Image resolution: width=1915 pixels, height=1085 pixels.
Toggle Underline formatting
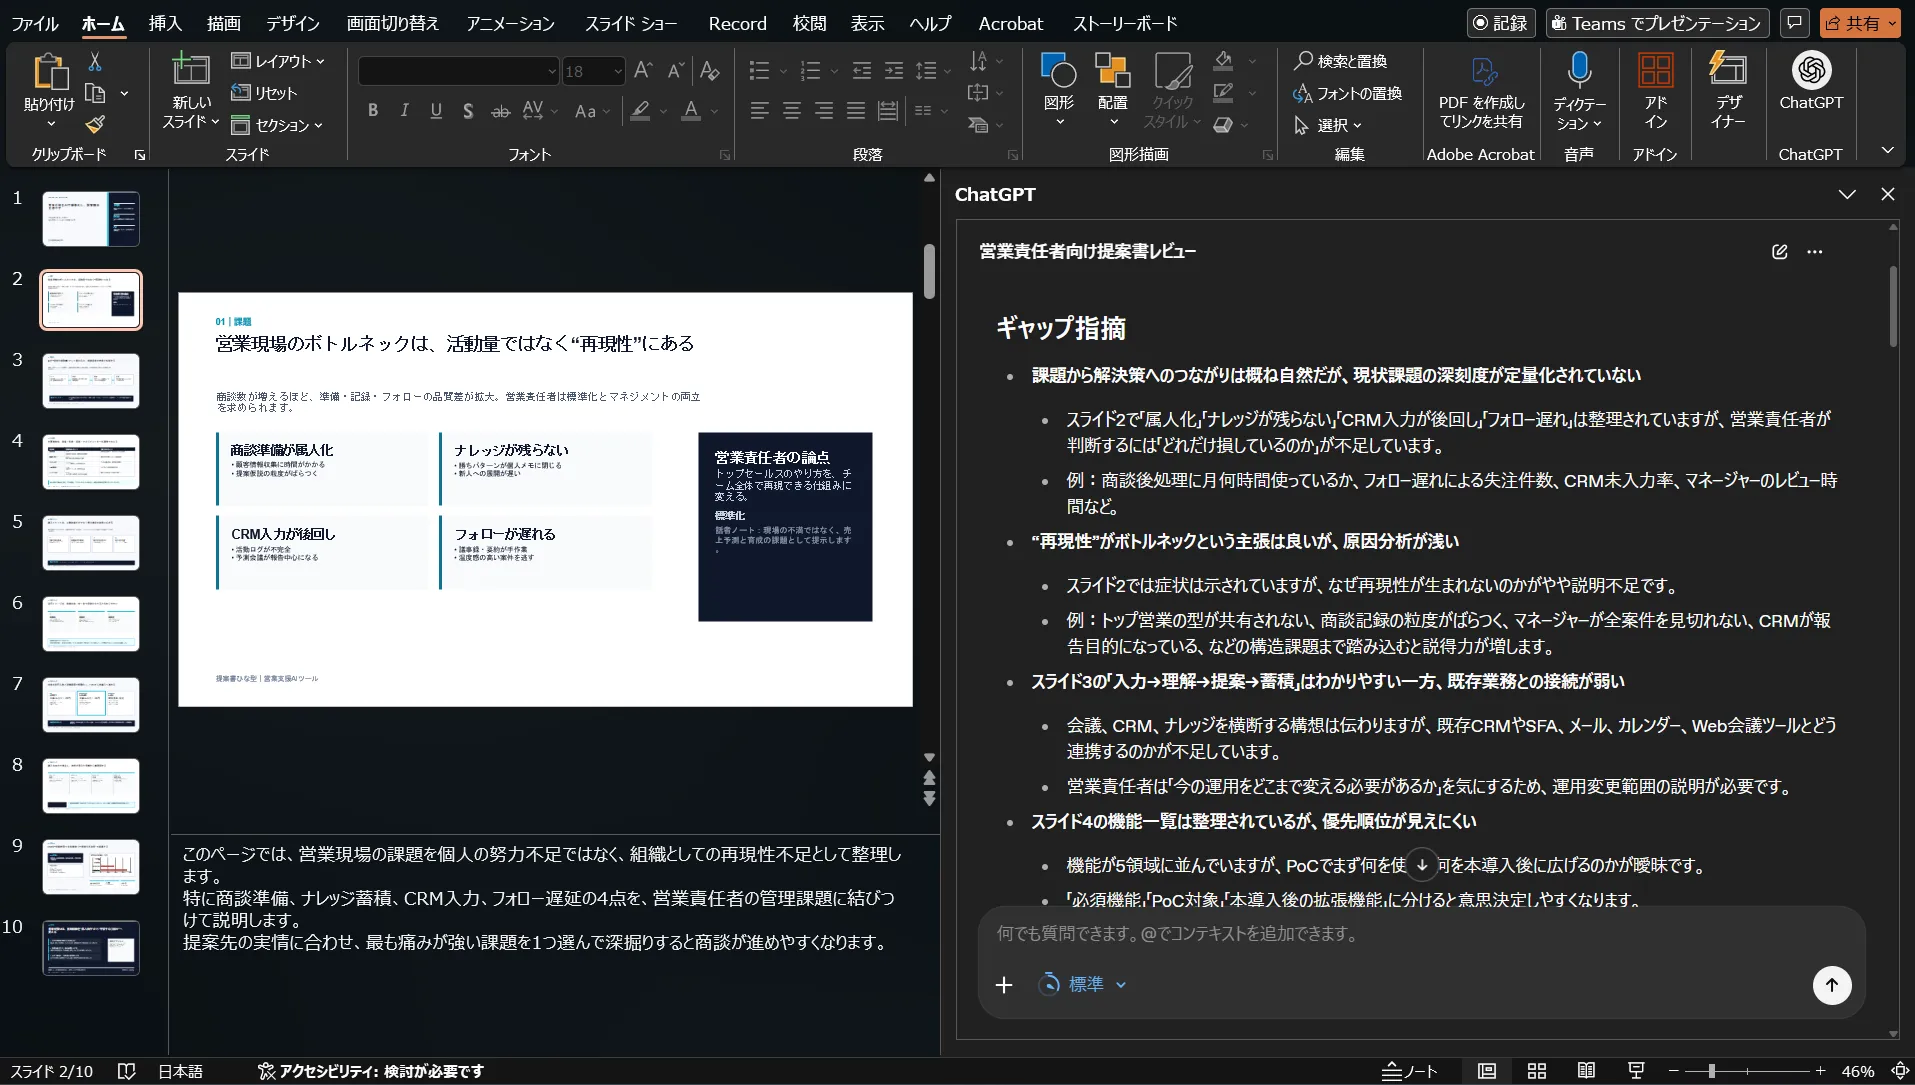(x=436, y=110)
